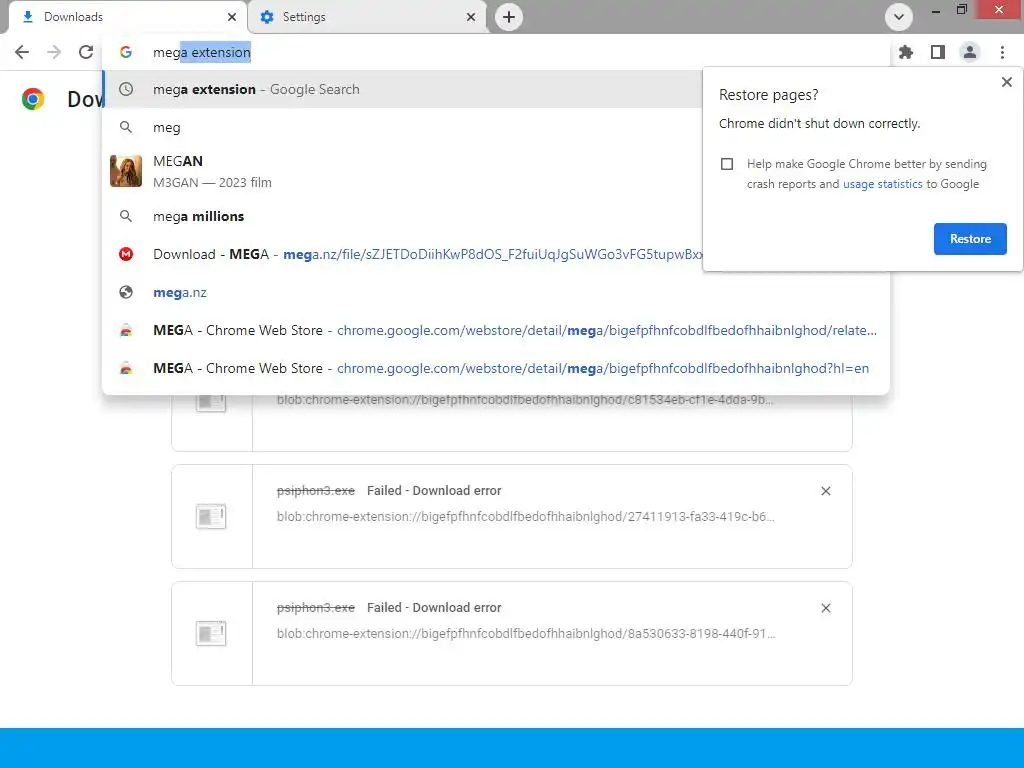Click the Restore button
1024x768 pixels.
970,239
